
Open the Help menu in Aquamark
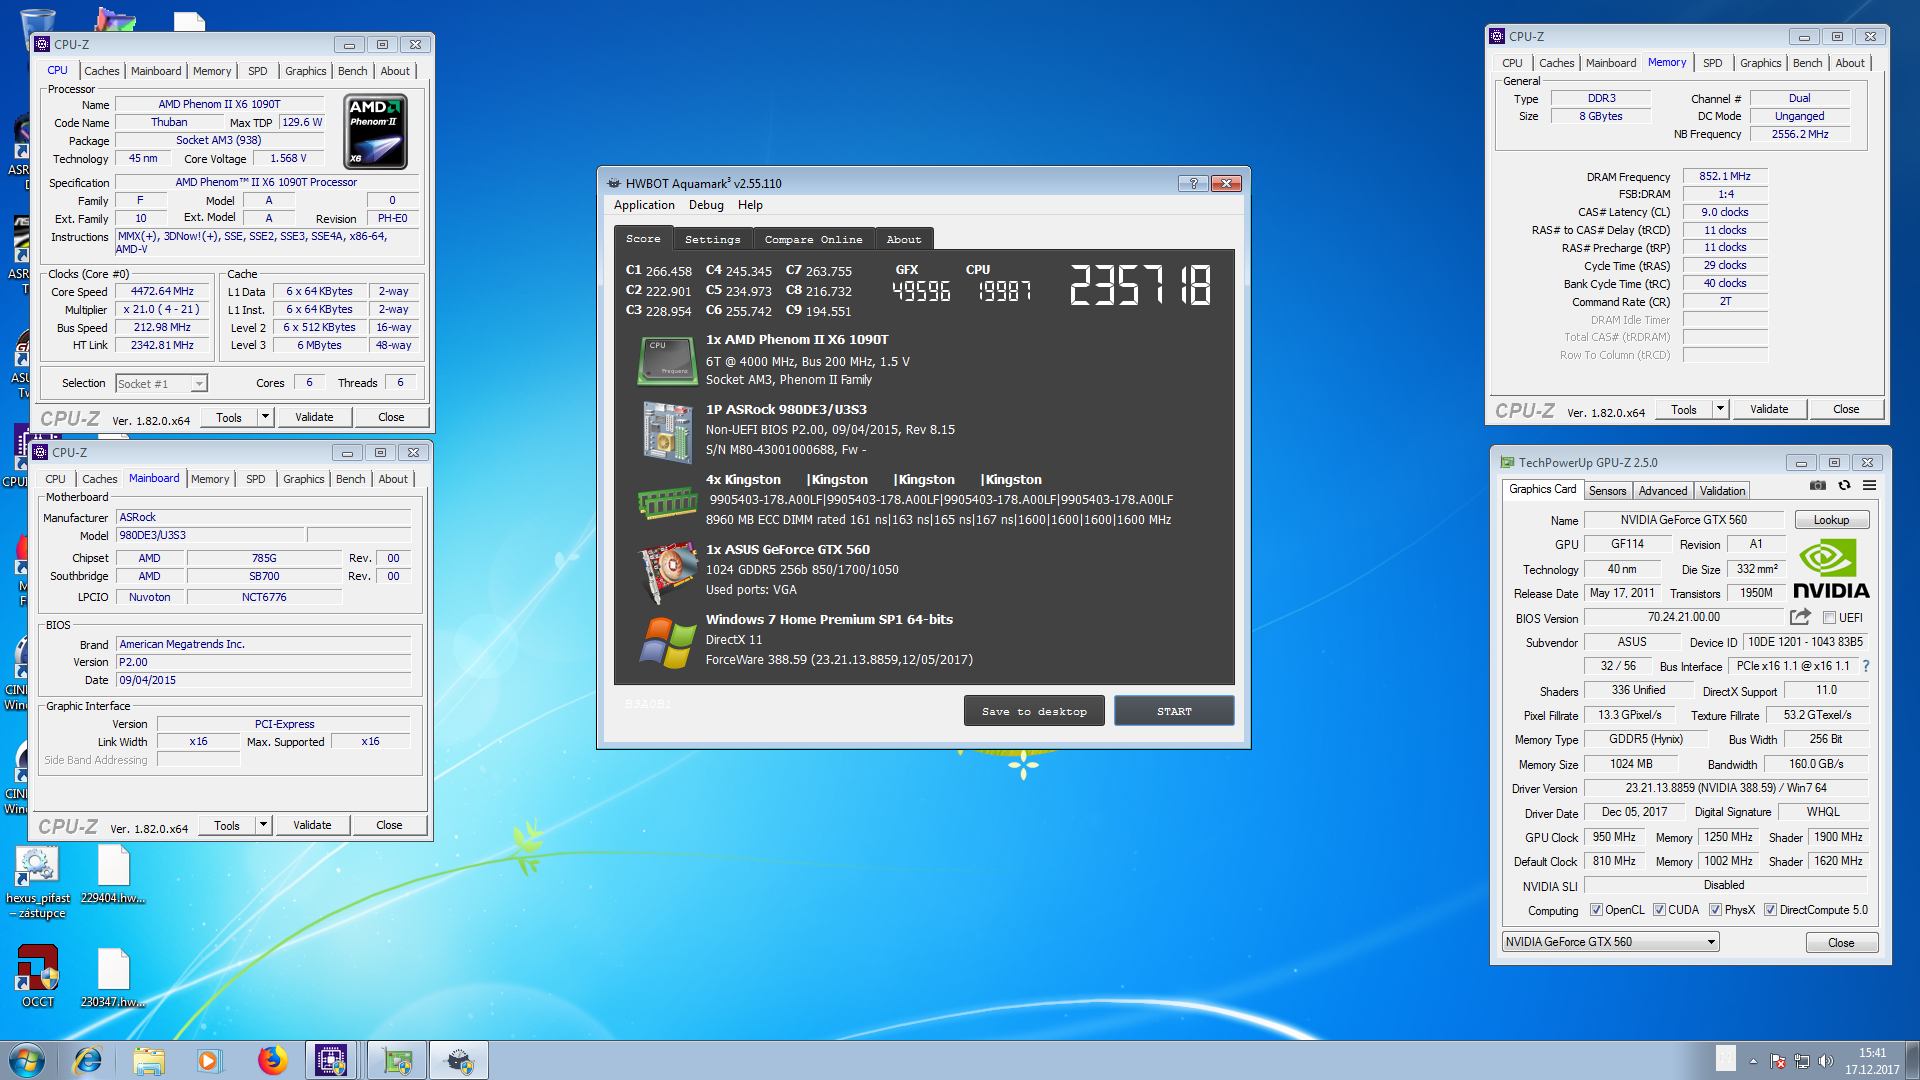(x=750, y=205)
